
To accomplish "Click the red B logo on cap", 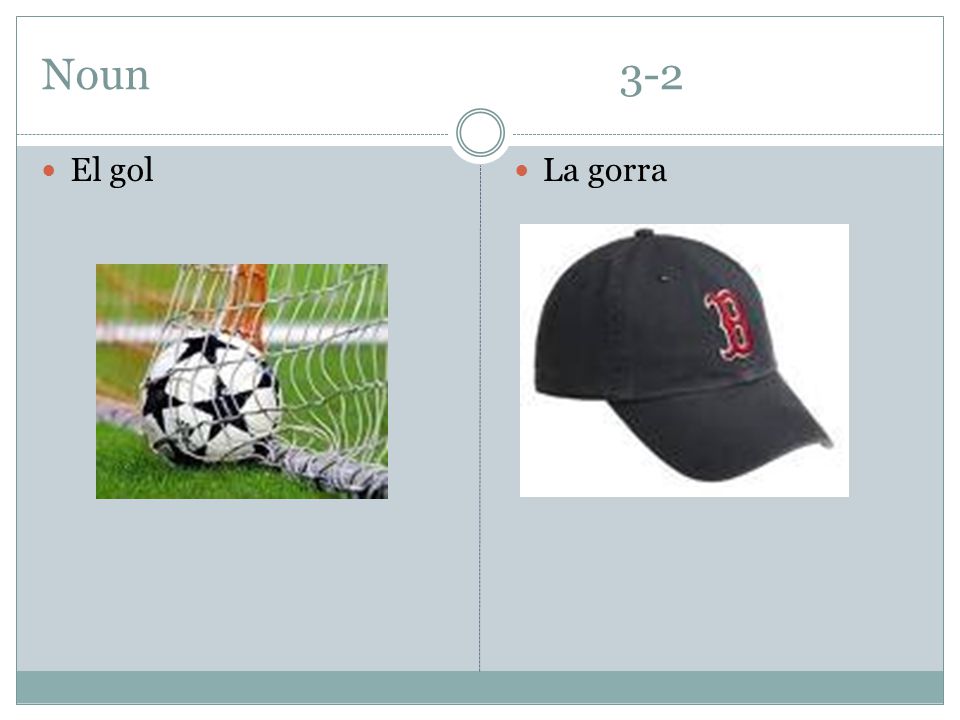I will pyautogui.click(x=732, y=324).
